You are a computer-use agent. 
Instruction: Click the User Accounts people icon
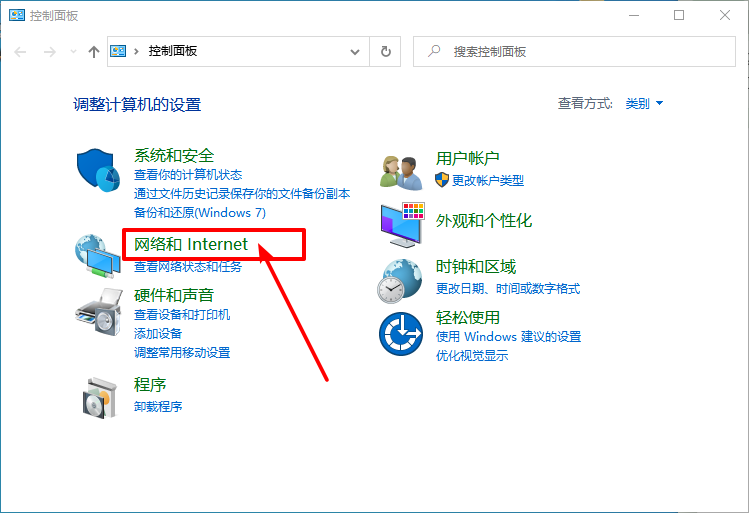click(402, 171)
